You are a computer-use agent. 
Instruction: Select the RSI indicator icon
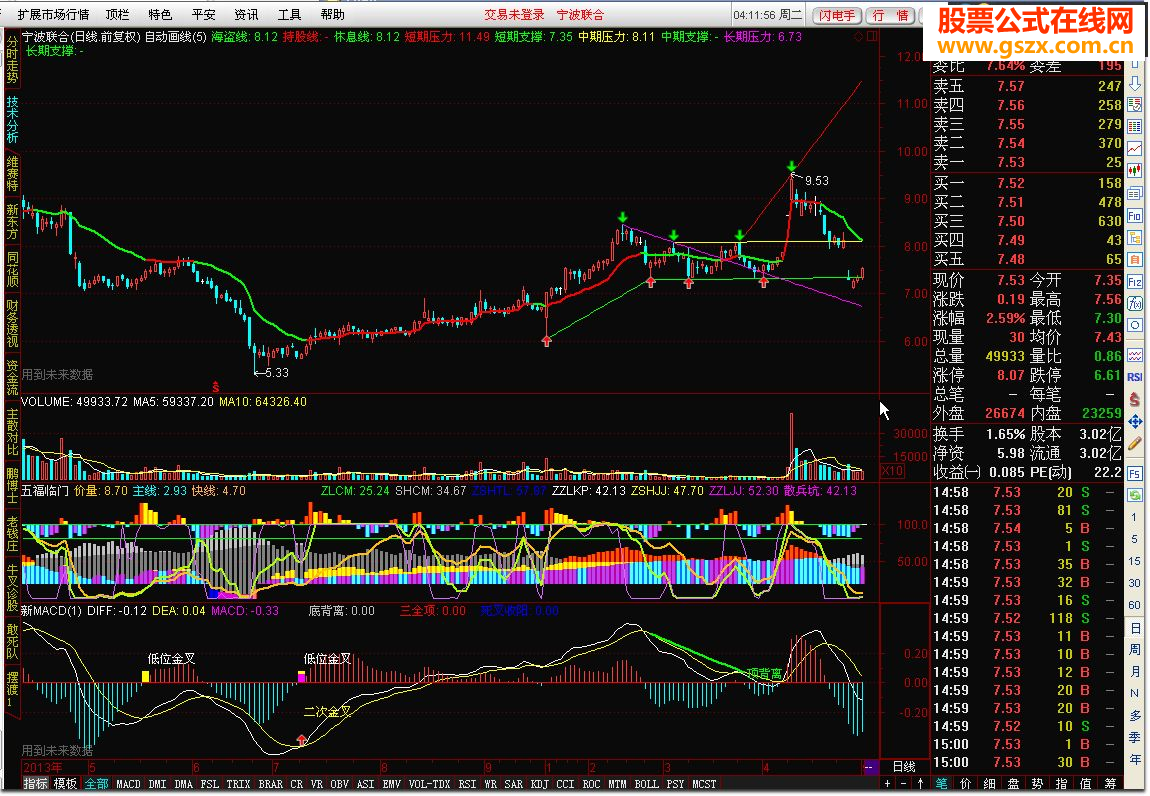coord(1135,377)
